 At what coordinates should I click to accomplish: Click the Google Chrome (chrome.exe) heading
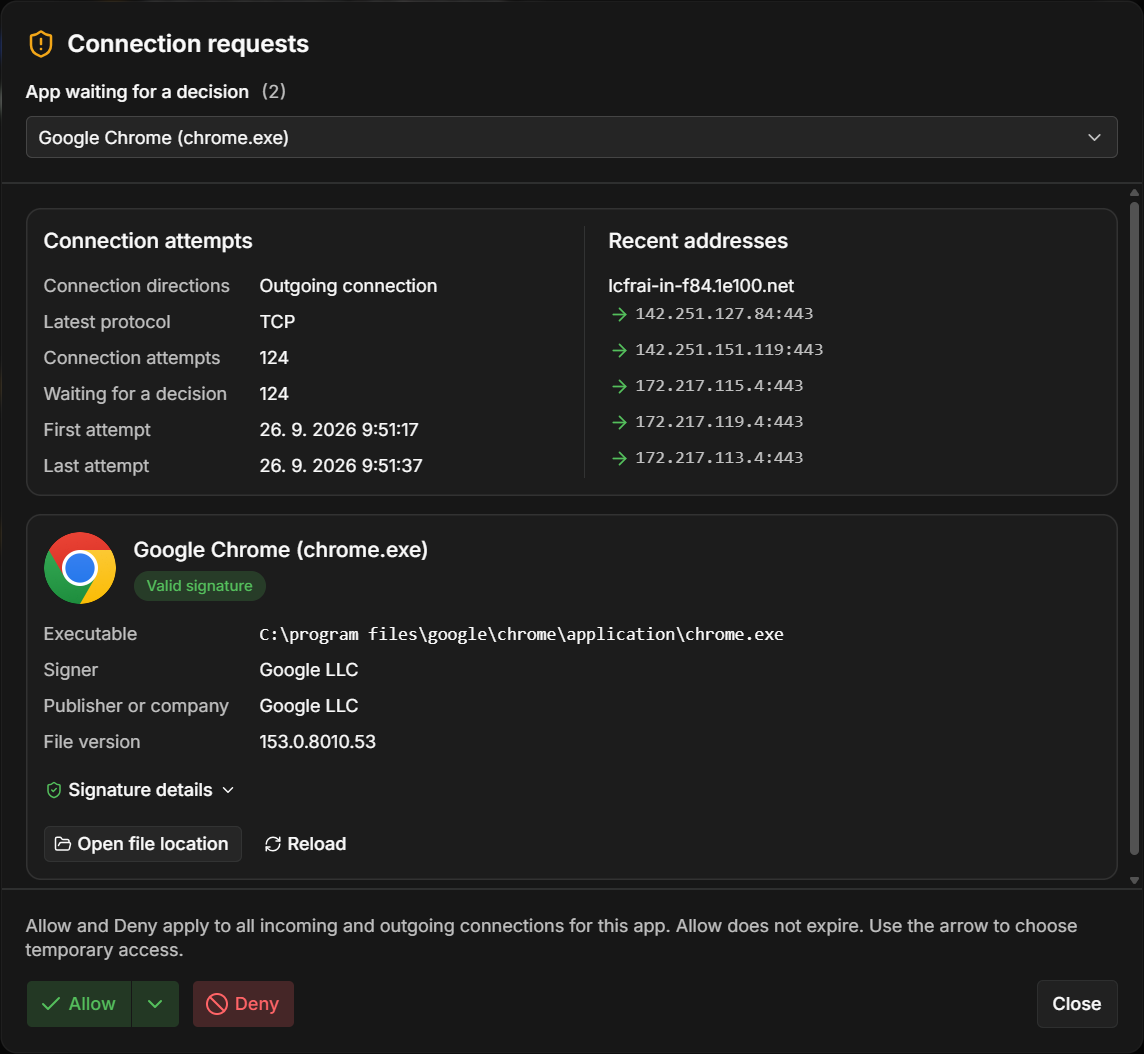(280, 549)
